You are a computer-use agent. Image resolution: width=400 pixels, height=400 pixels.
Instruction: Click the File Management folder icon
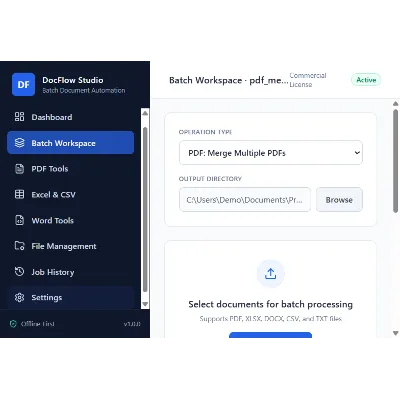pyautogui.click(x=19, y=246)
